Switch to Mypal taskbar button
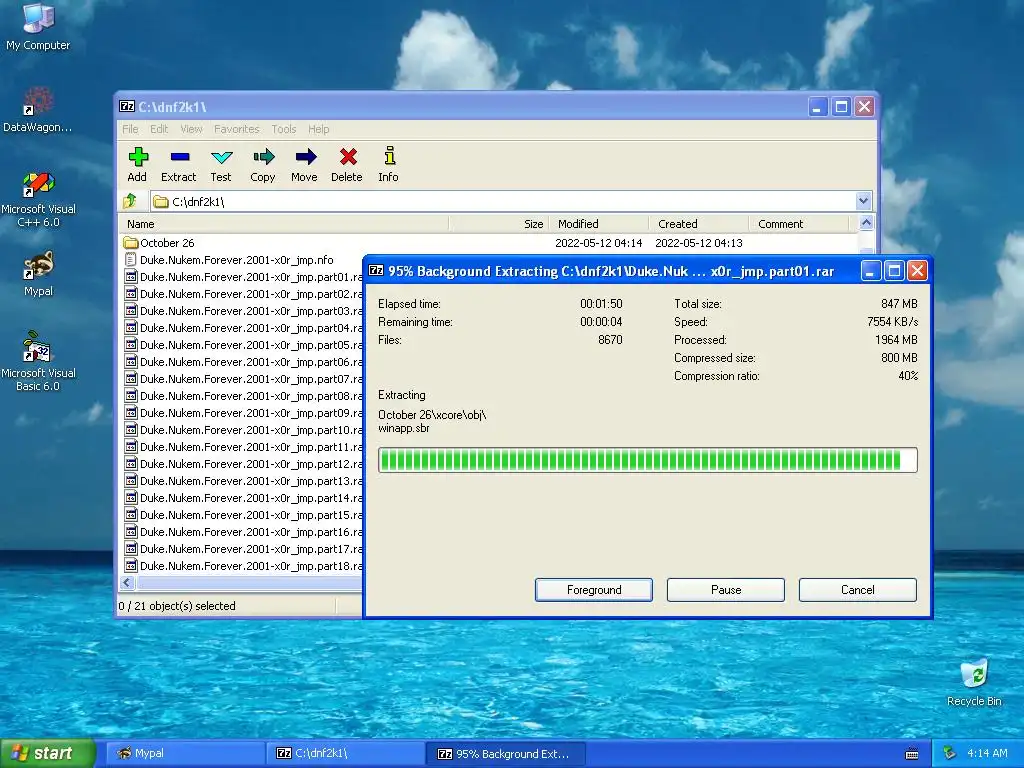This screenshot has width=1024, height=768. point(185,753)
